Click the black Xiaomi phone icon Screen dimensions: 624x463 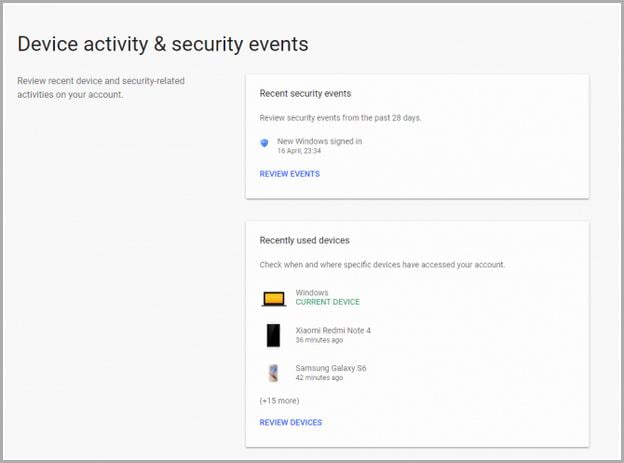pyautogui.click(x=273, y=335)
